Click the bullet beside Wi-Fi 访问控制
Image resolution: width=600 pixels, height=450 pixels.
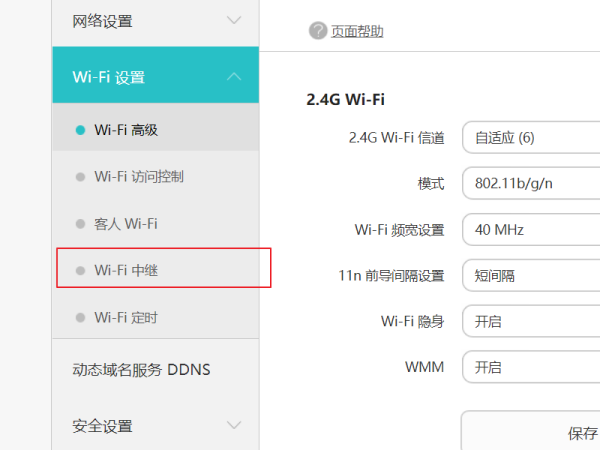[80, 177]
